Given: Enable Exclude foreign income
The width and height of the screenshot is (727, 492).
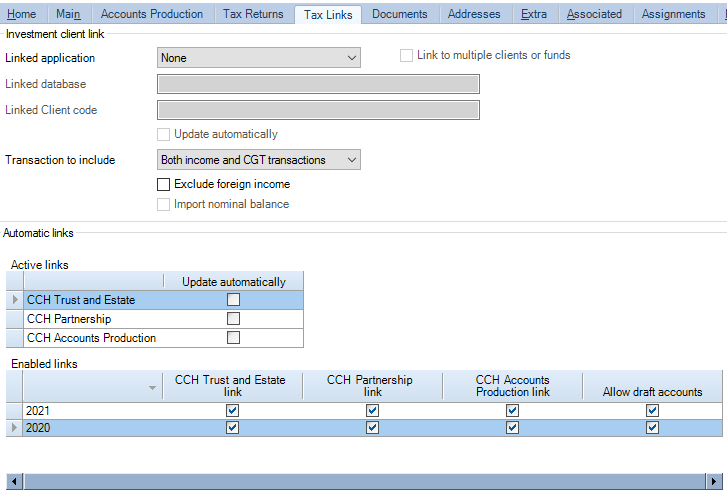Looking at the screenshot, I should 163,184.
